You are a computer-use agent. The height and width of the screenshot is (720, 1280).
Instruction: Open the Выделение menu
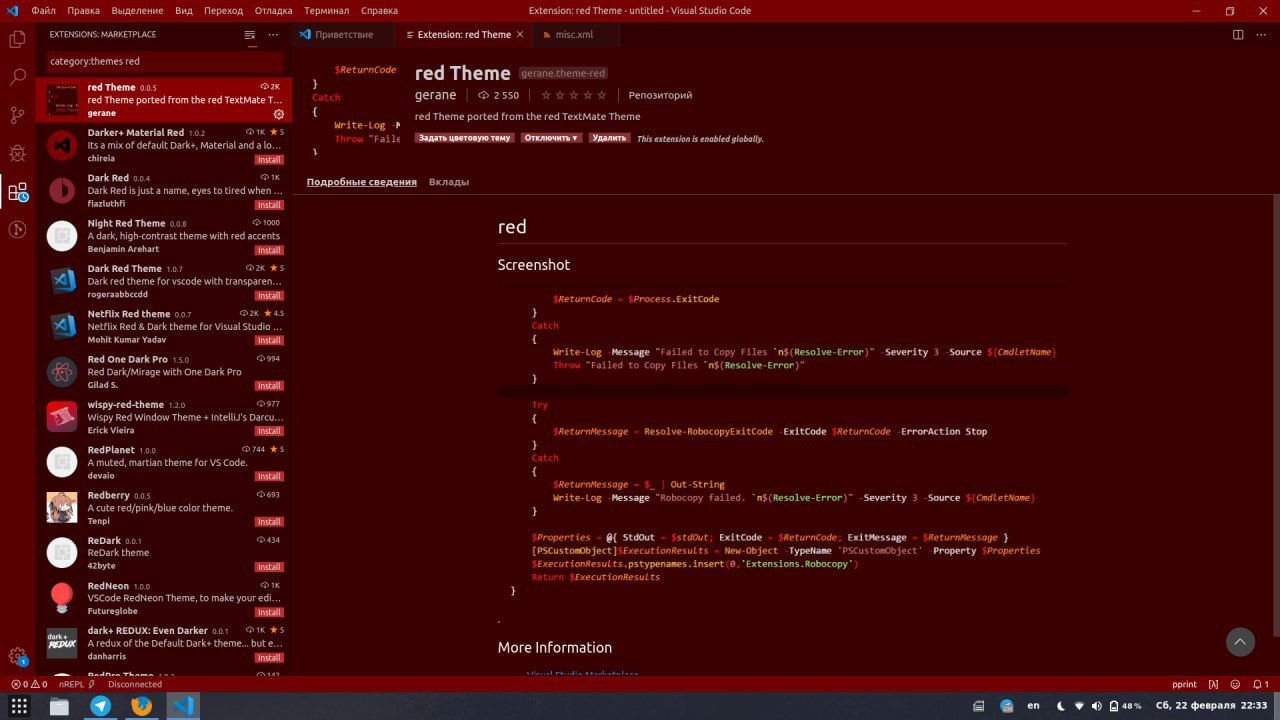coord(137,10)
